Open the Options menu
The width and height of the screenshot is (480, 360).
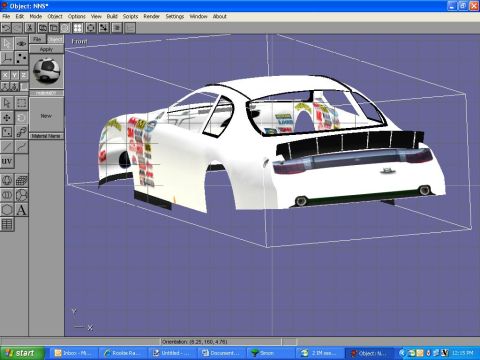pyautogui.click(x=77, y=16)
